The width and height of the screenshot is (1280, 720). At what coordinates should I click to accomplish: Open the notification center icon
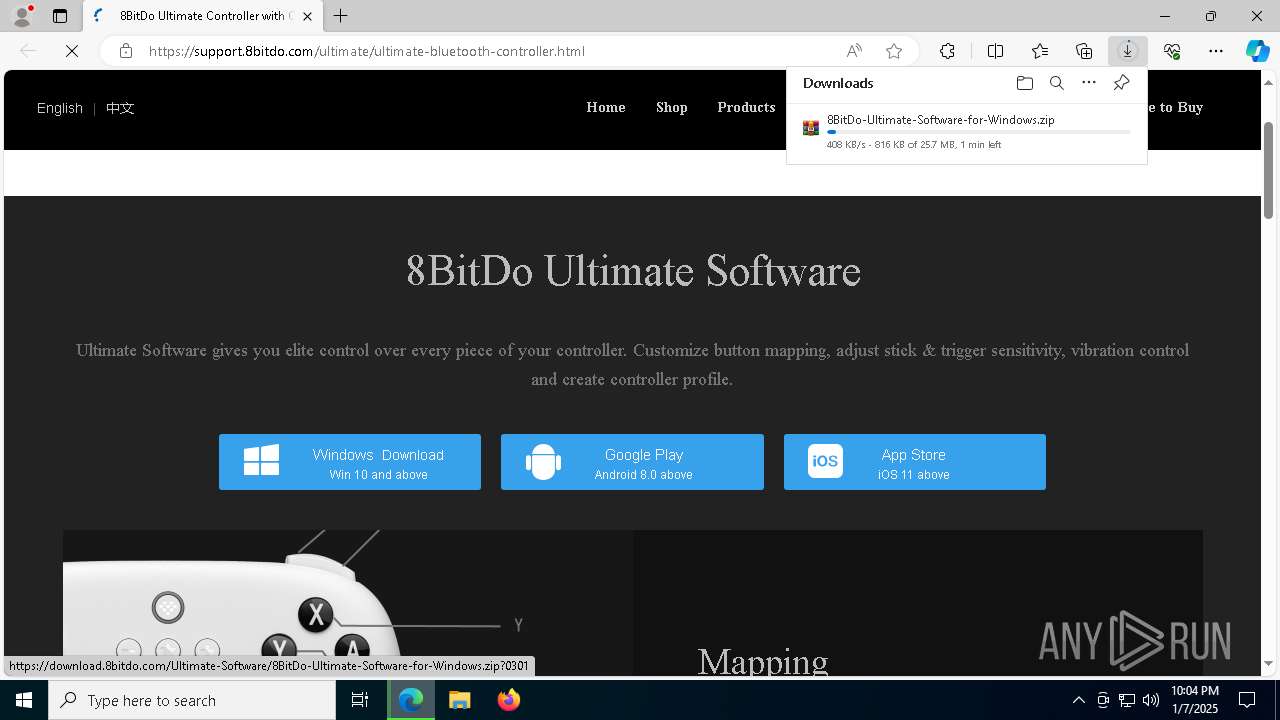1248,700
